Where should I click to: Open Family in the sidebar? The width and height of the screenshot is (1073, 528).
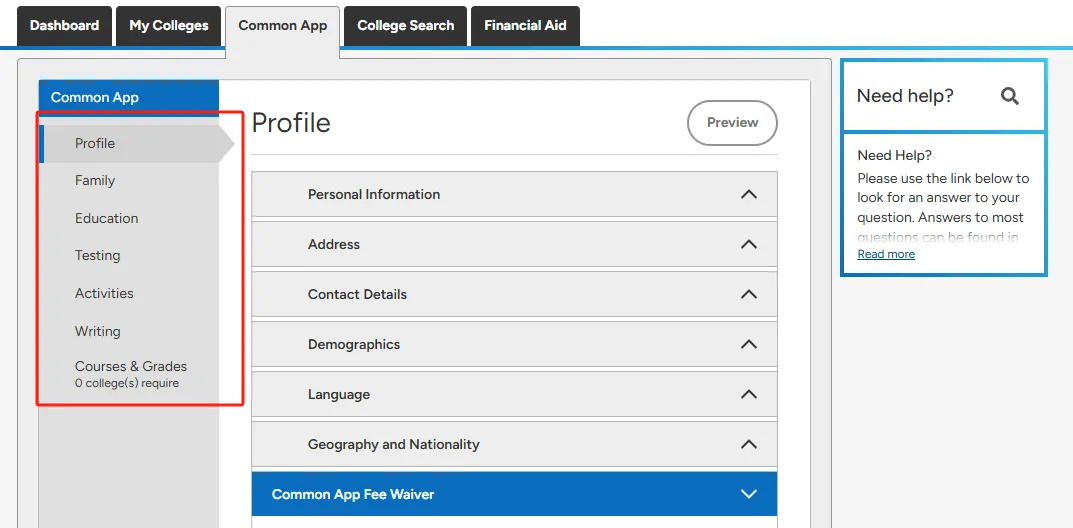95,181
